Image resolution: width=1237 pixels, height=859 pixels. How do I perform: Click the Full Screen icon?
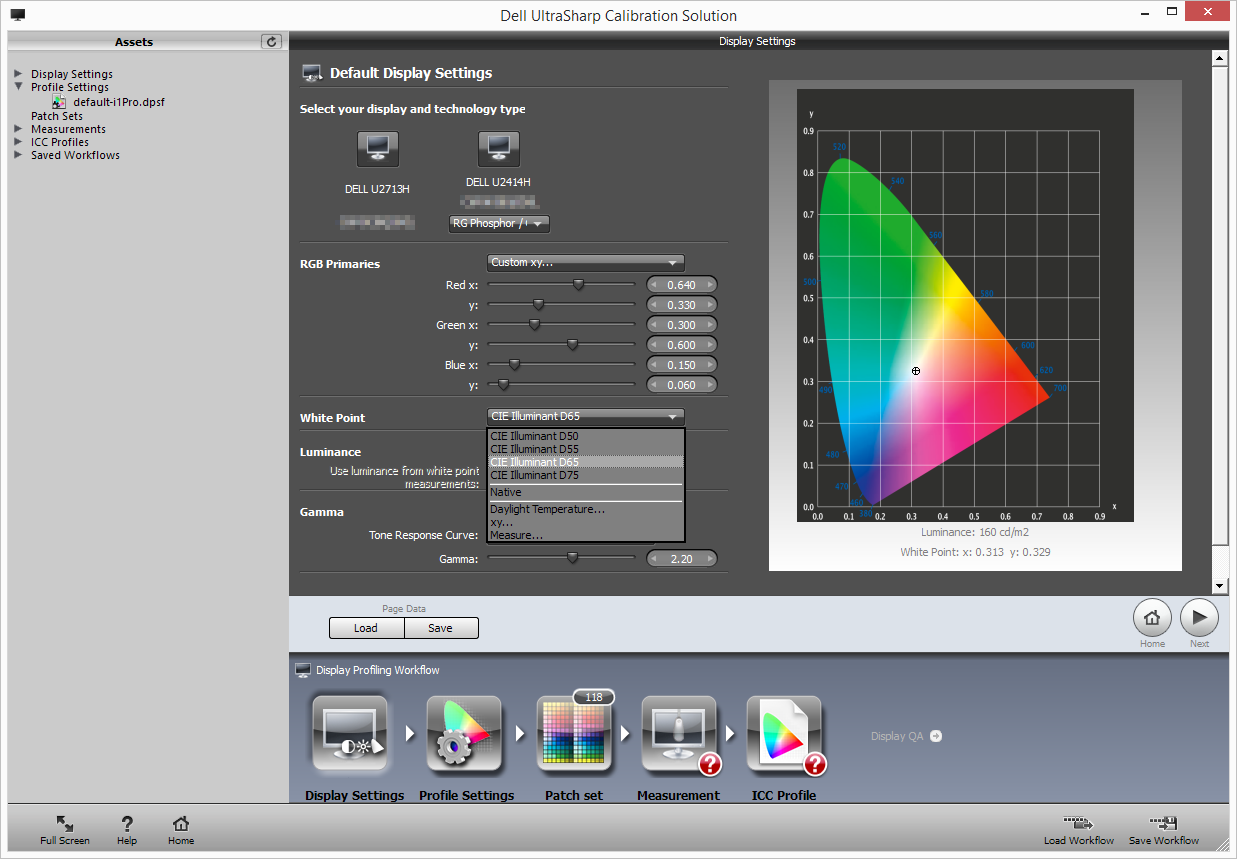pos(65,824)
